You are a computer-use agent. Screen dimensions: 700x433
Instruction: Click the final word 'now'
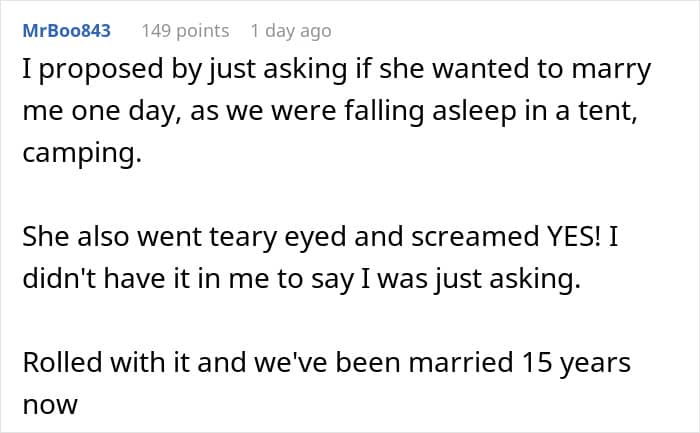50,406
